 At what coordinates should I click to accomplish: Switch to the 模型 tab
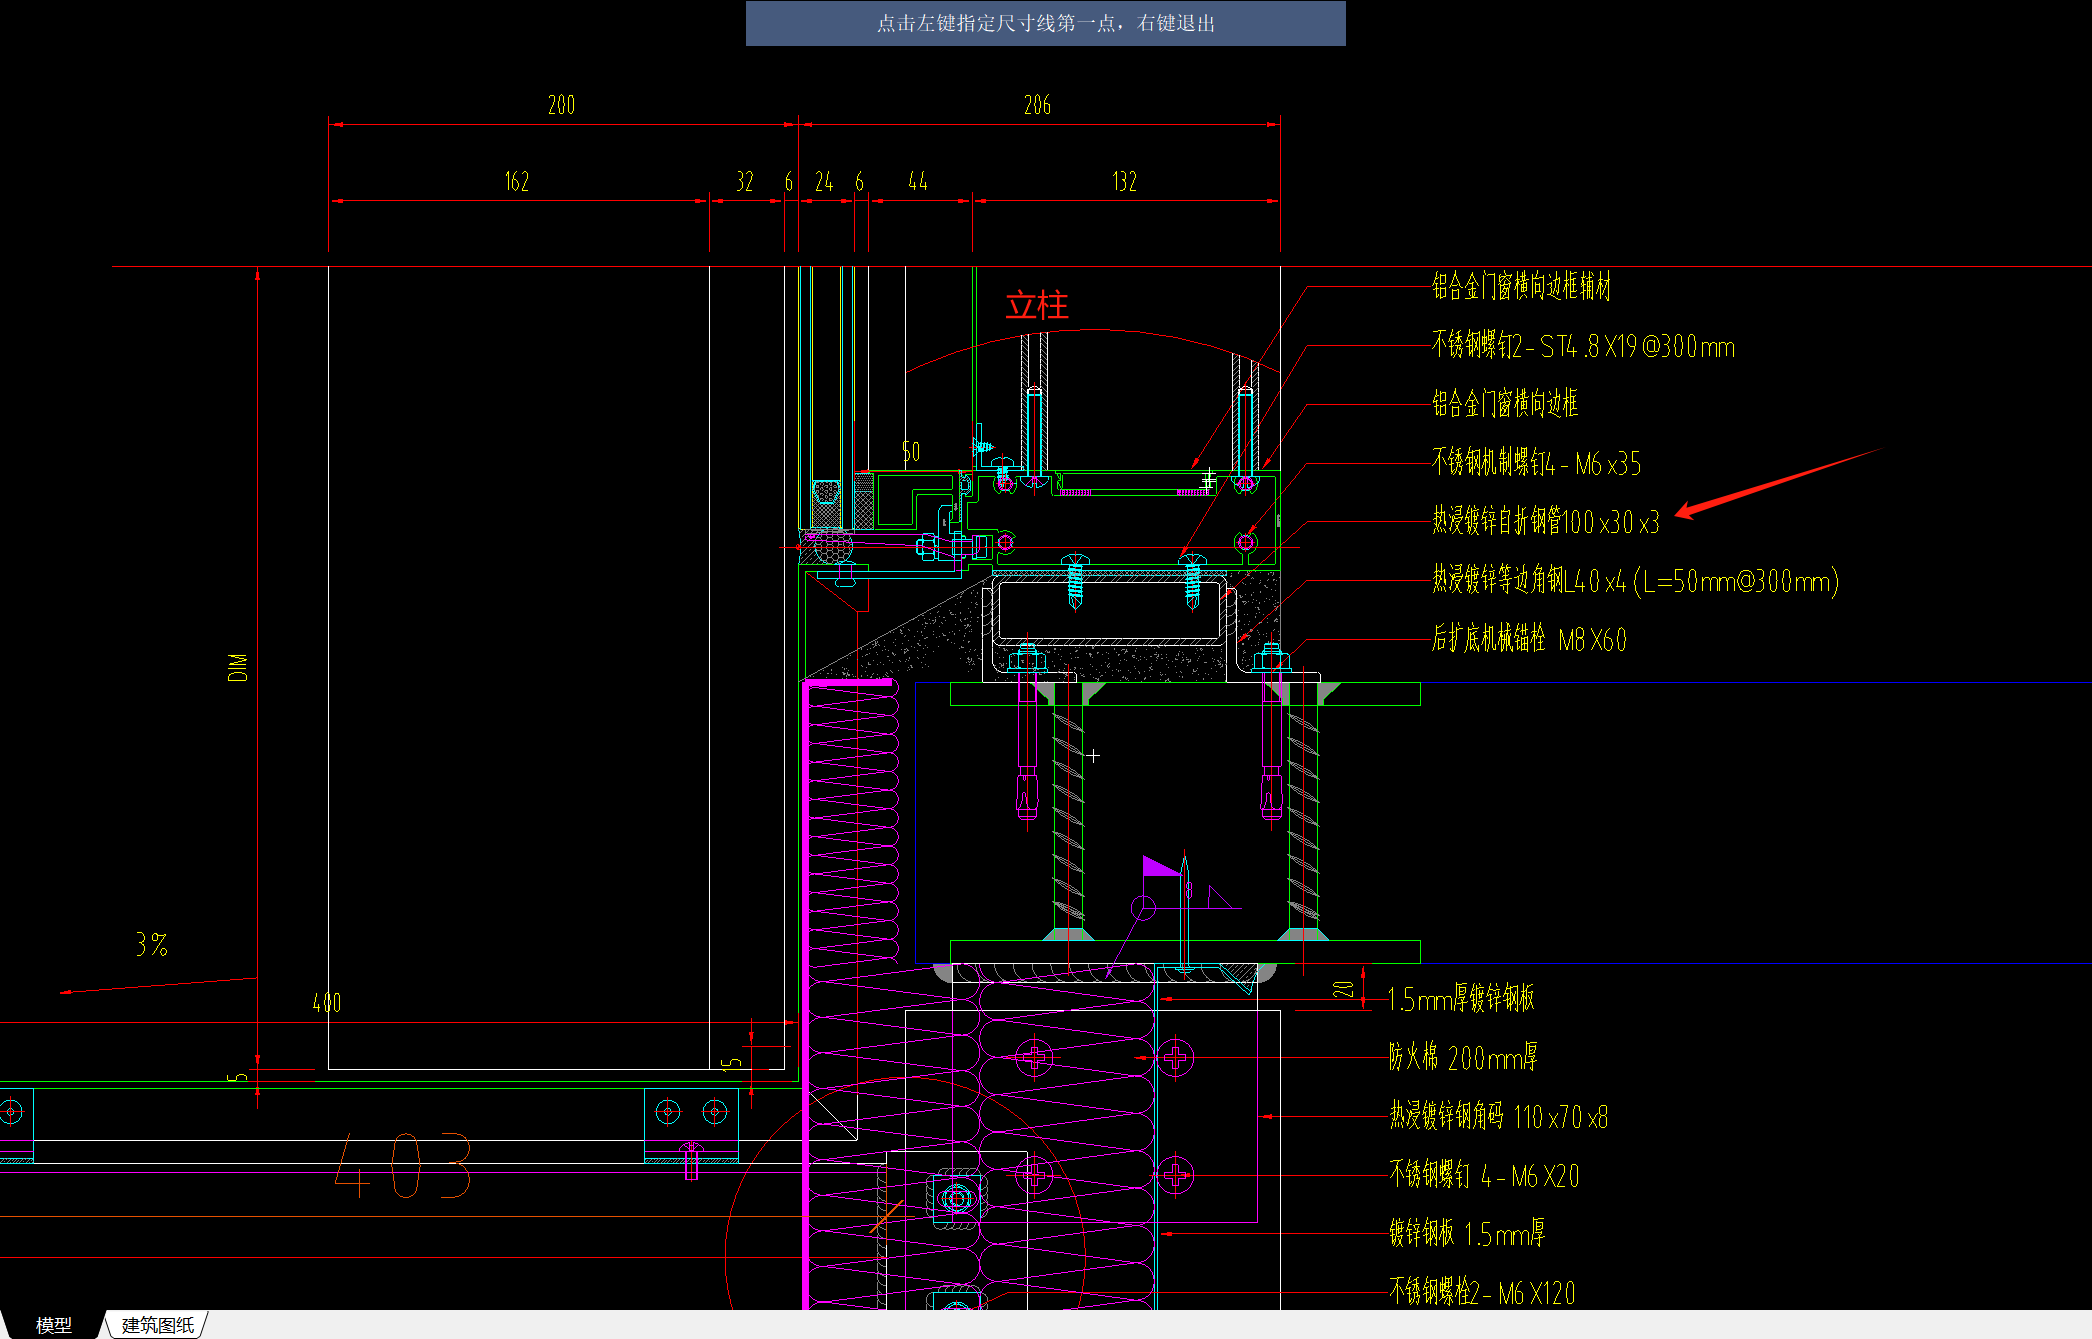[x=54, y=1325]
